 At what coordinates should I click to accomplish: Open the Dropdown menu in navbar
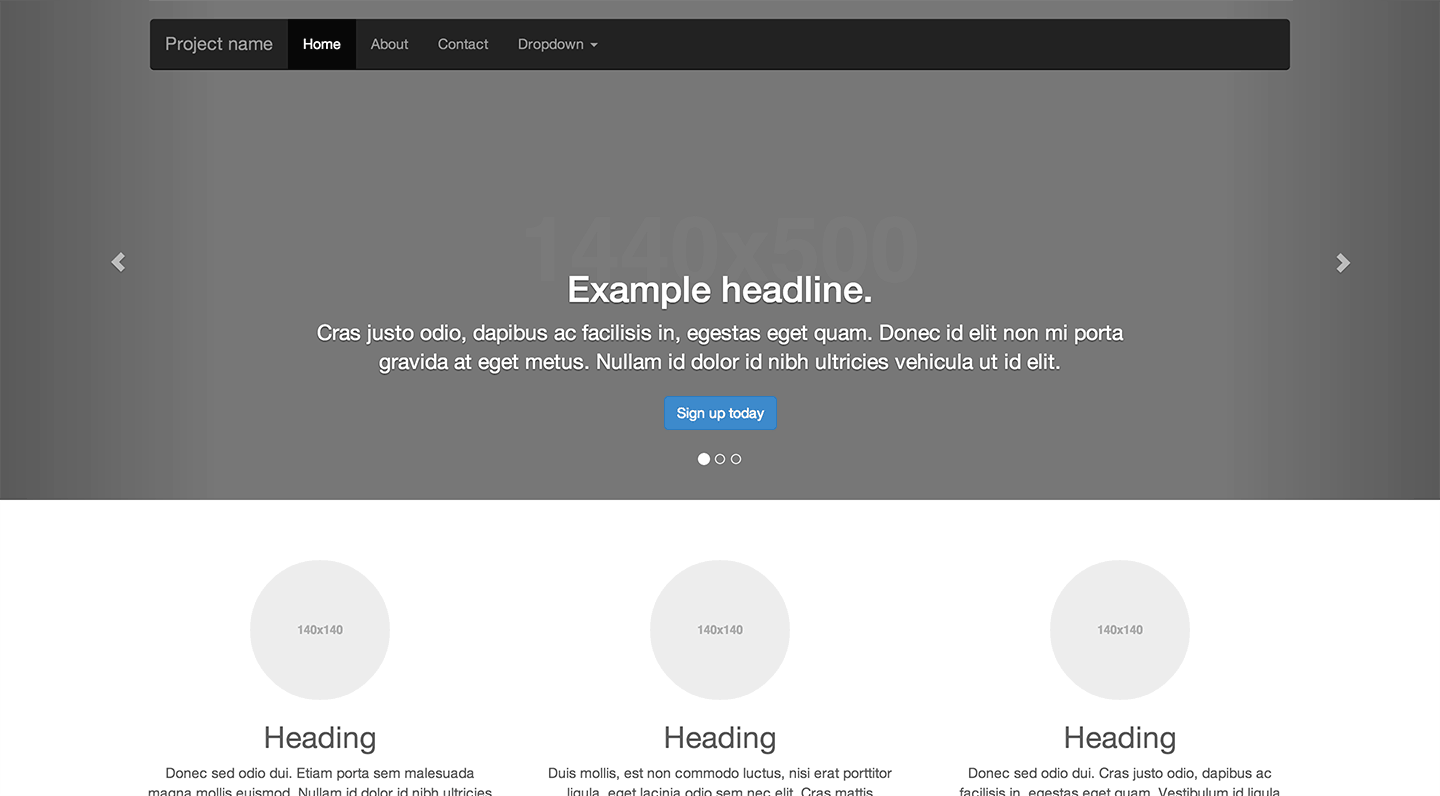[x=557, y=44]
